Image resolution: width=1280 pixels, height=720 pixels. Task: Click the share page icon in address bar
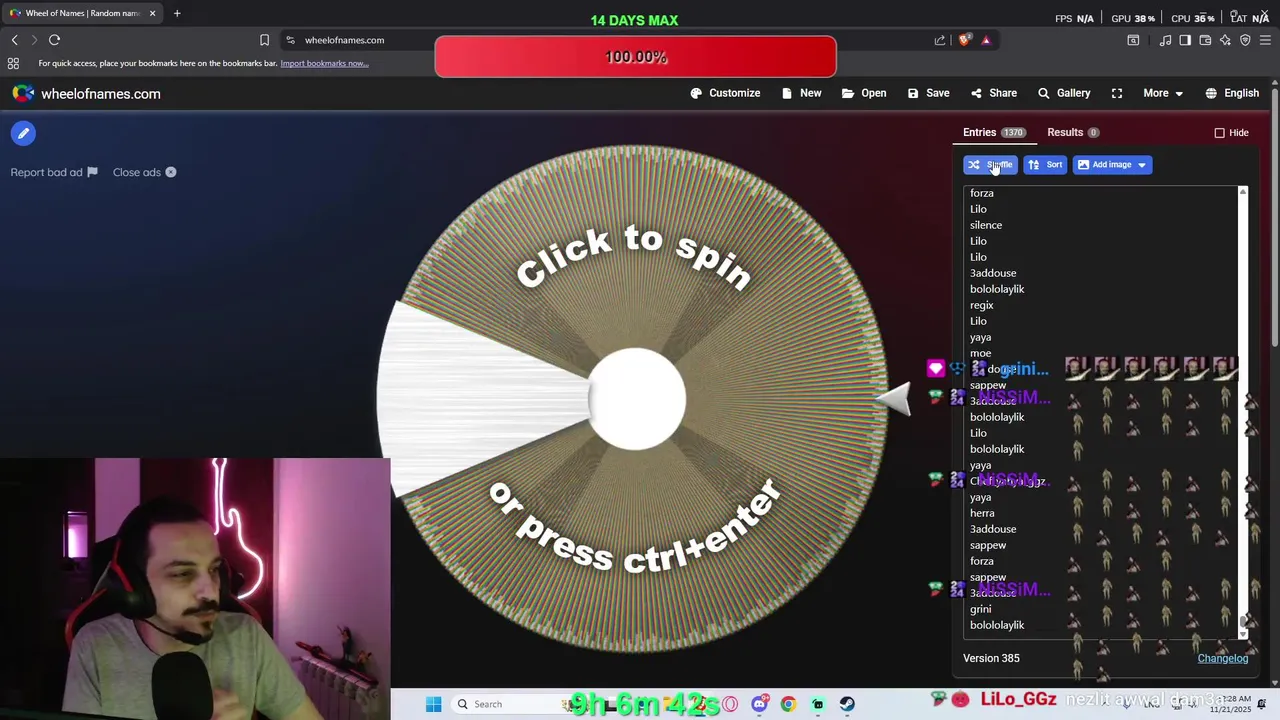(x=940, y=40)
